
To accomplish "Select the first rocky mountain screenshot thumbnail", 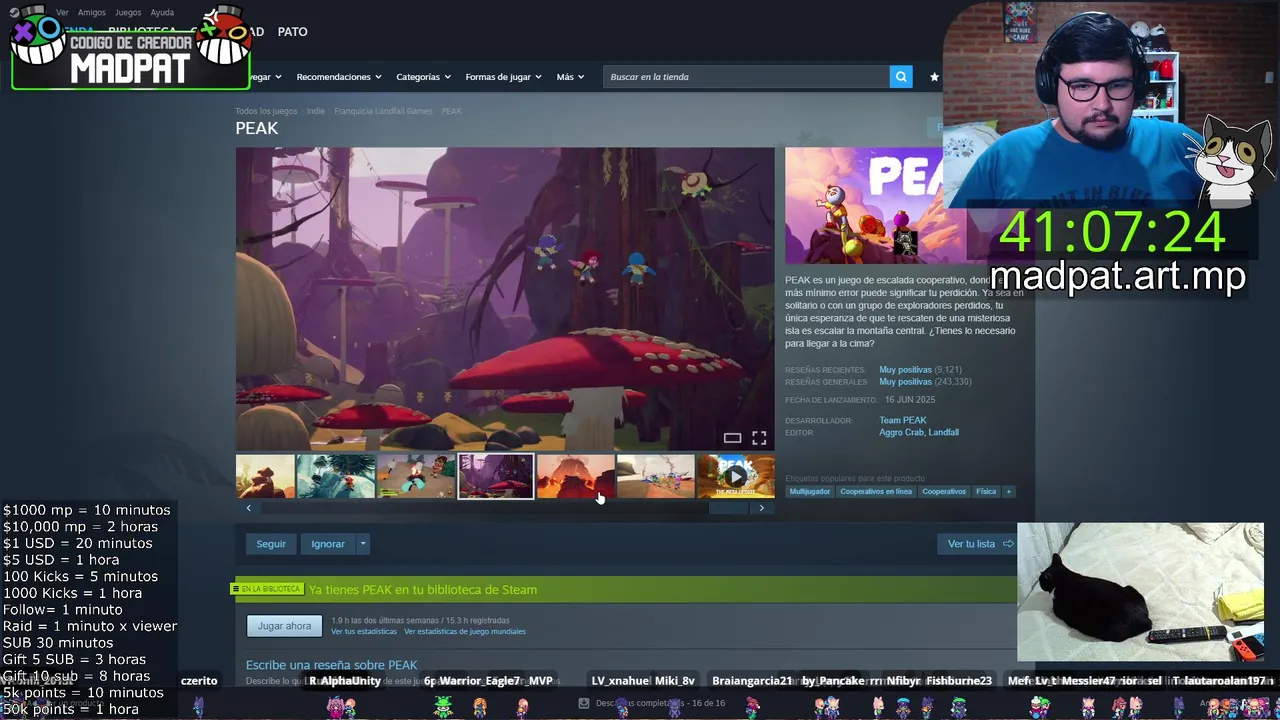I will [265, 476].
